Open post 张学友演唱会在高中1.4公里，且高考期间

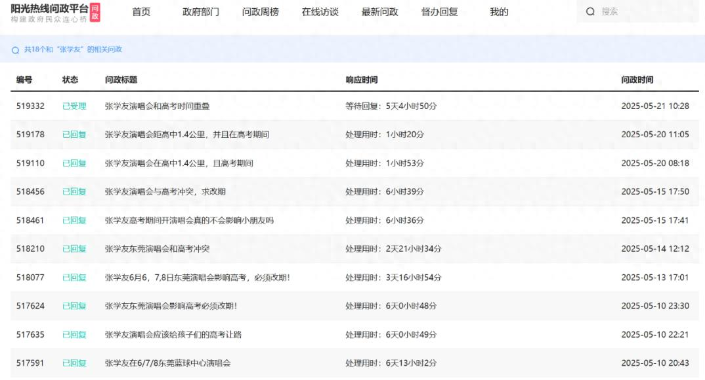pos(179,163)
